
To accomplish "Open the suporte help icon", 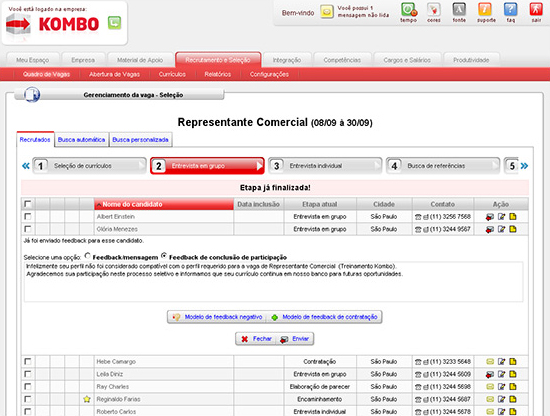I will coord(485,10).
